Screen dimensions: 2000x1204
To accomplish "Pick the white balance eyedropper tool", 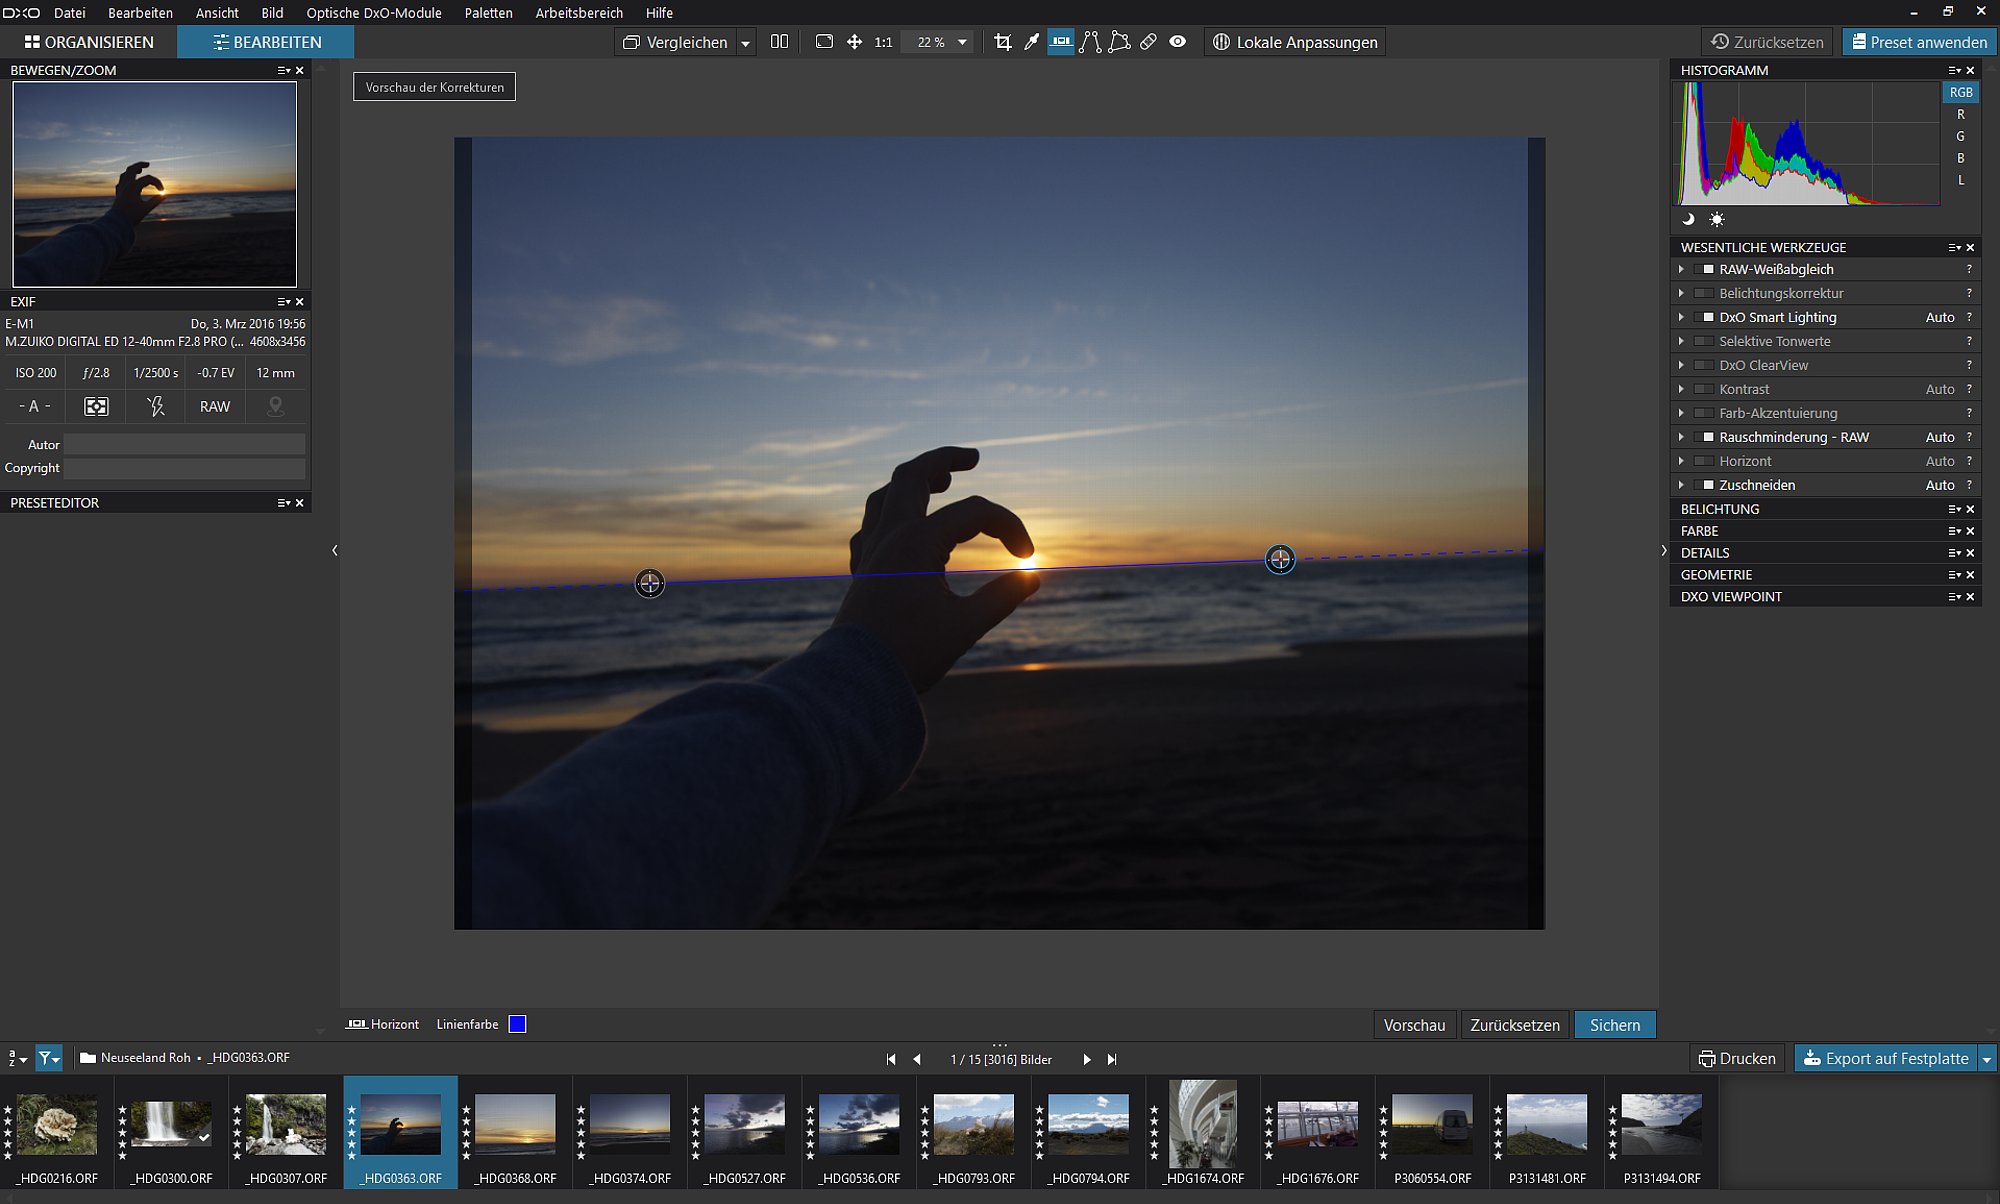I will (x=1032, y=42).
